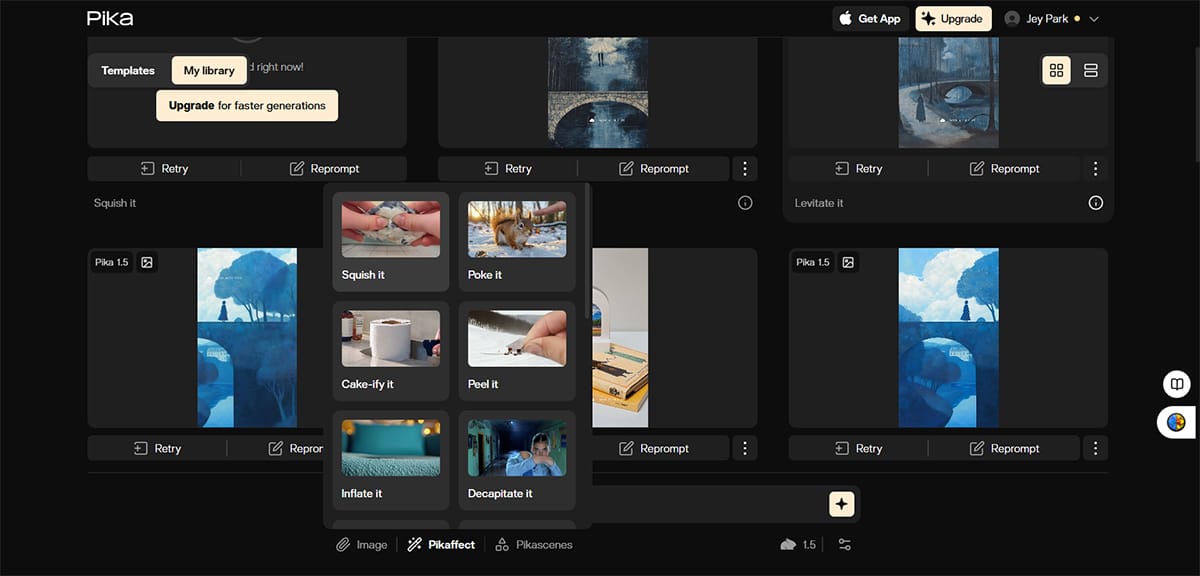Click Retry under bottom-right video
The width and height of the screenshot is (1200, 576).
click(x=859, y=448)
